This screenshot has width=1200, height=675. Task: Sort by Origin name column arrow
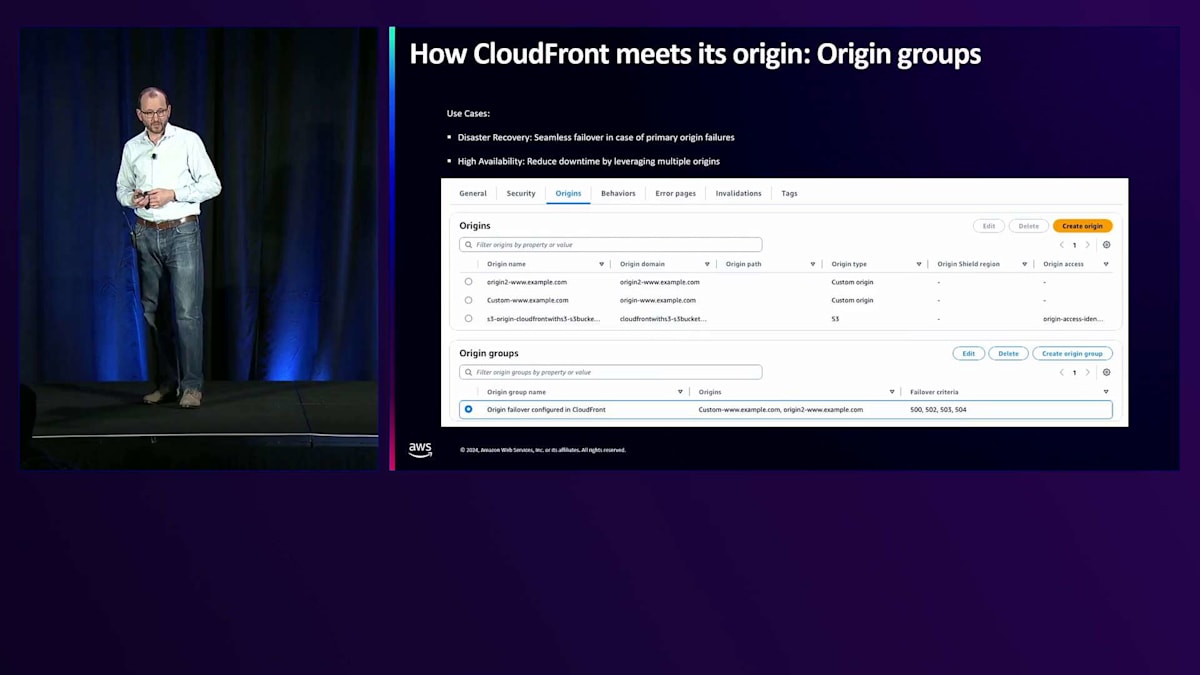click(602, 264)
